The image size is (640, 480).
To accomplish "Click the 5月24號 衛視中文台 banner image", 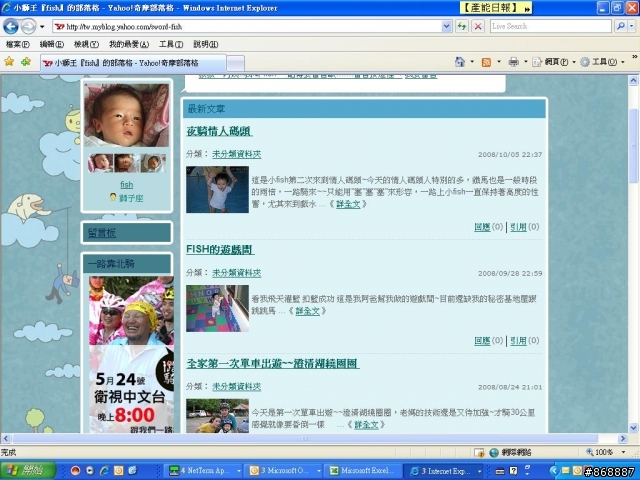I will point(131,355).
